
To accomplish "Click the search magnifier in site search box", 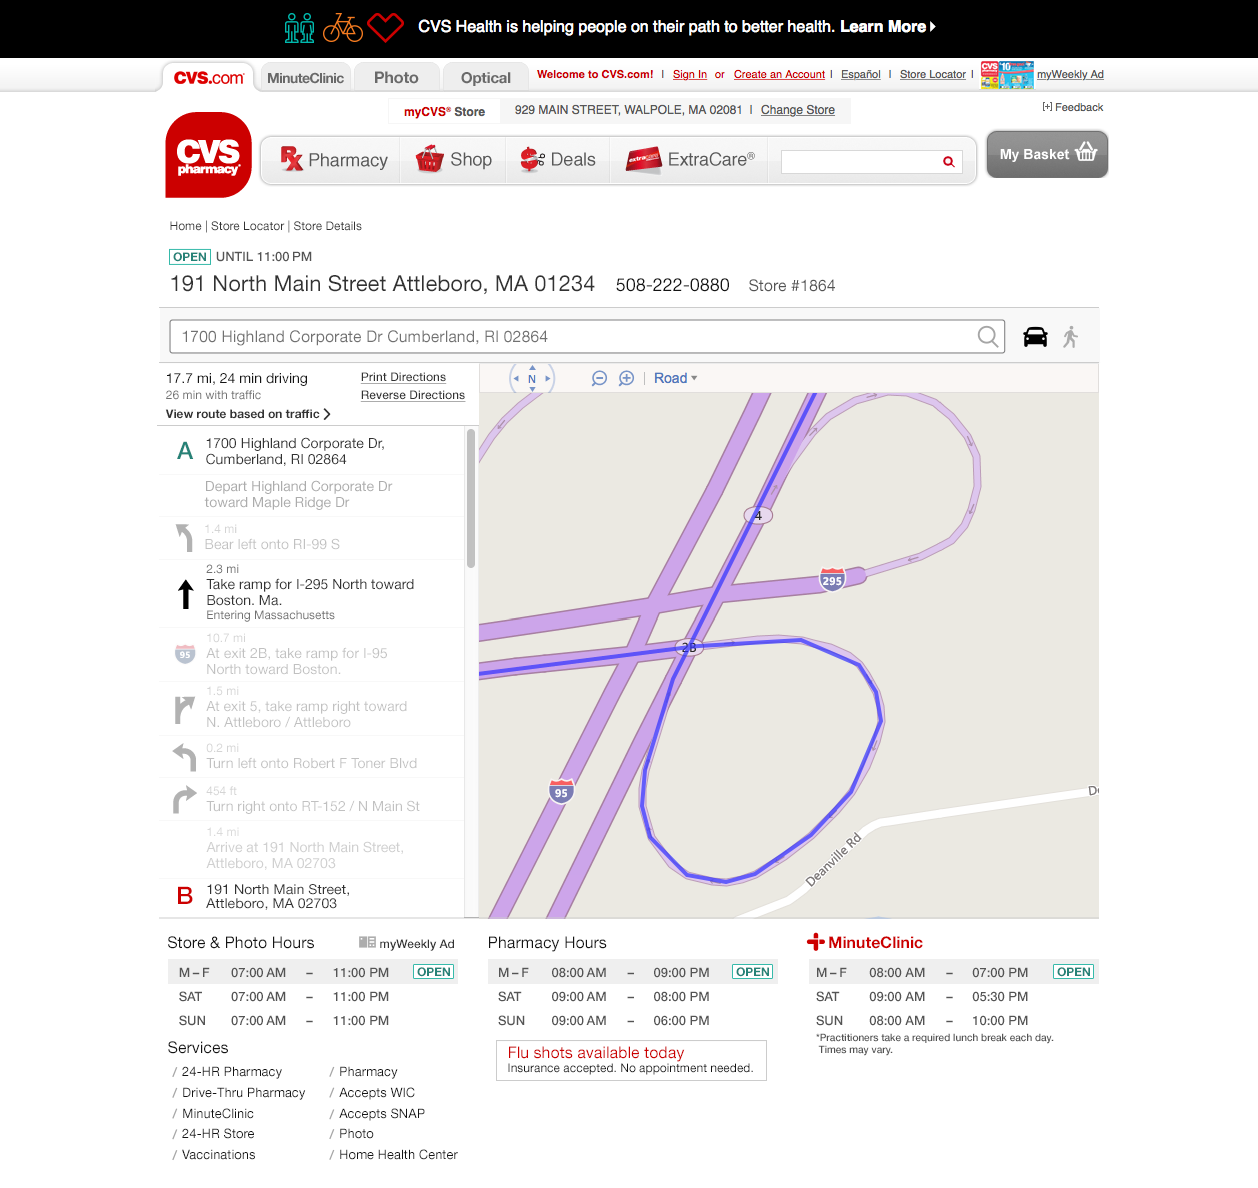I will click(x=948, y=161).
